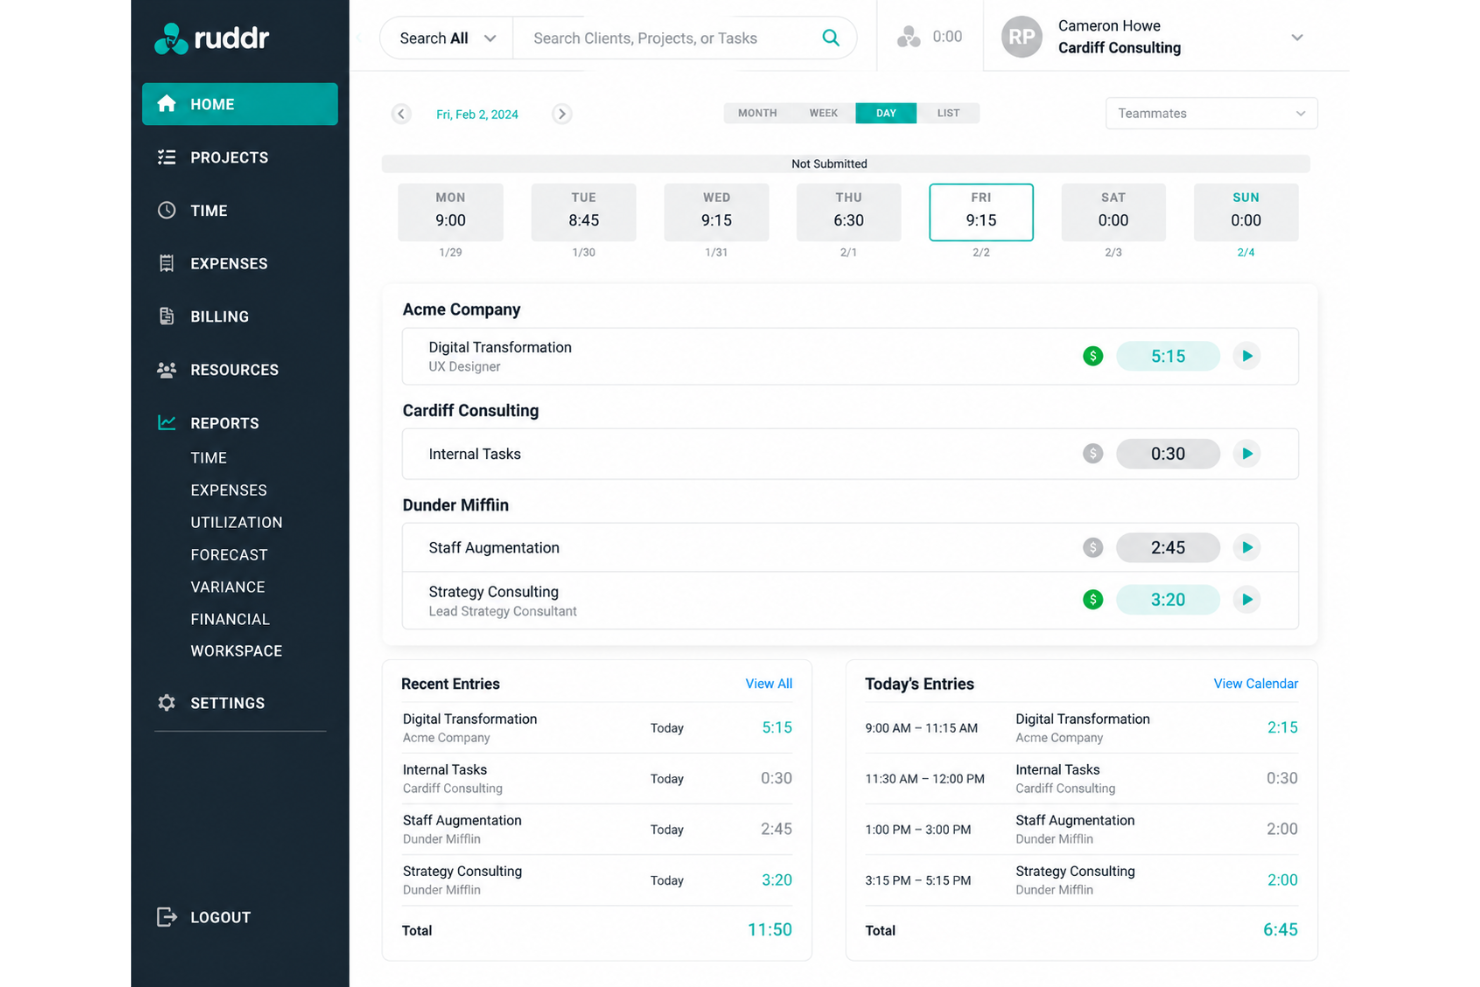The image size is (1480, 987).
Task: Click the gray dollar icon for Staff Augmentation
Action: point(1093,547)
